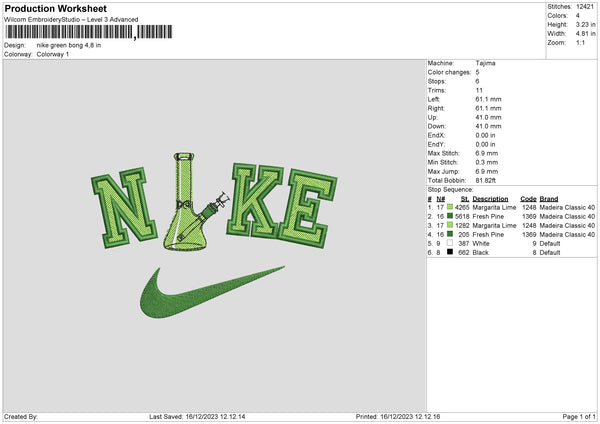Click the 'Black' description in row 6
The image size is (600, 424).
tap(481, 253)
